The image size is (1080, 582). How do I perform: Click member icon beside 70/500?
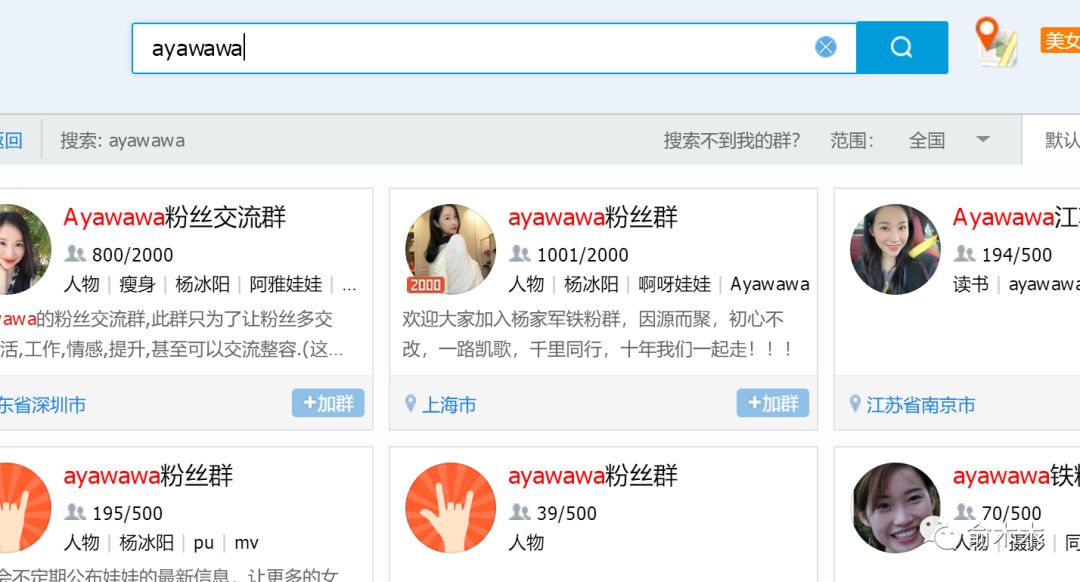pos(964,512)
